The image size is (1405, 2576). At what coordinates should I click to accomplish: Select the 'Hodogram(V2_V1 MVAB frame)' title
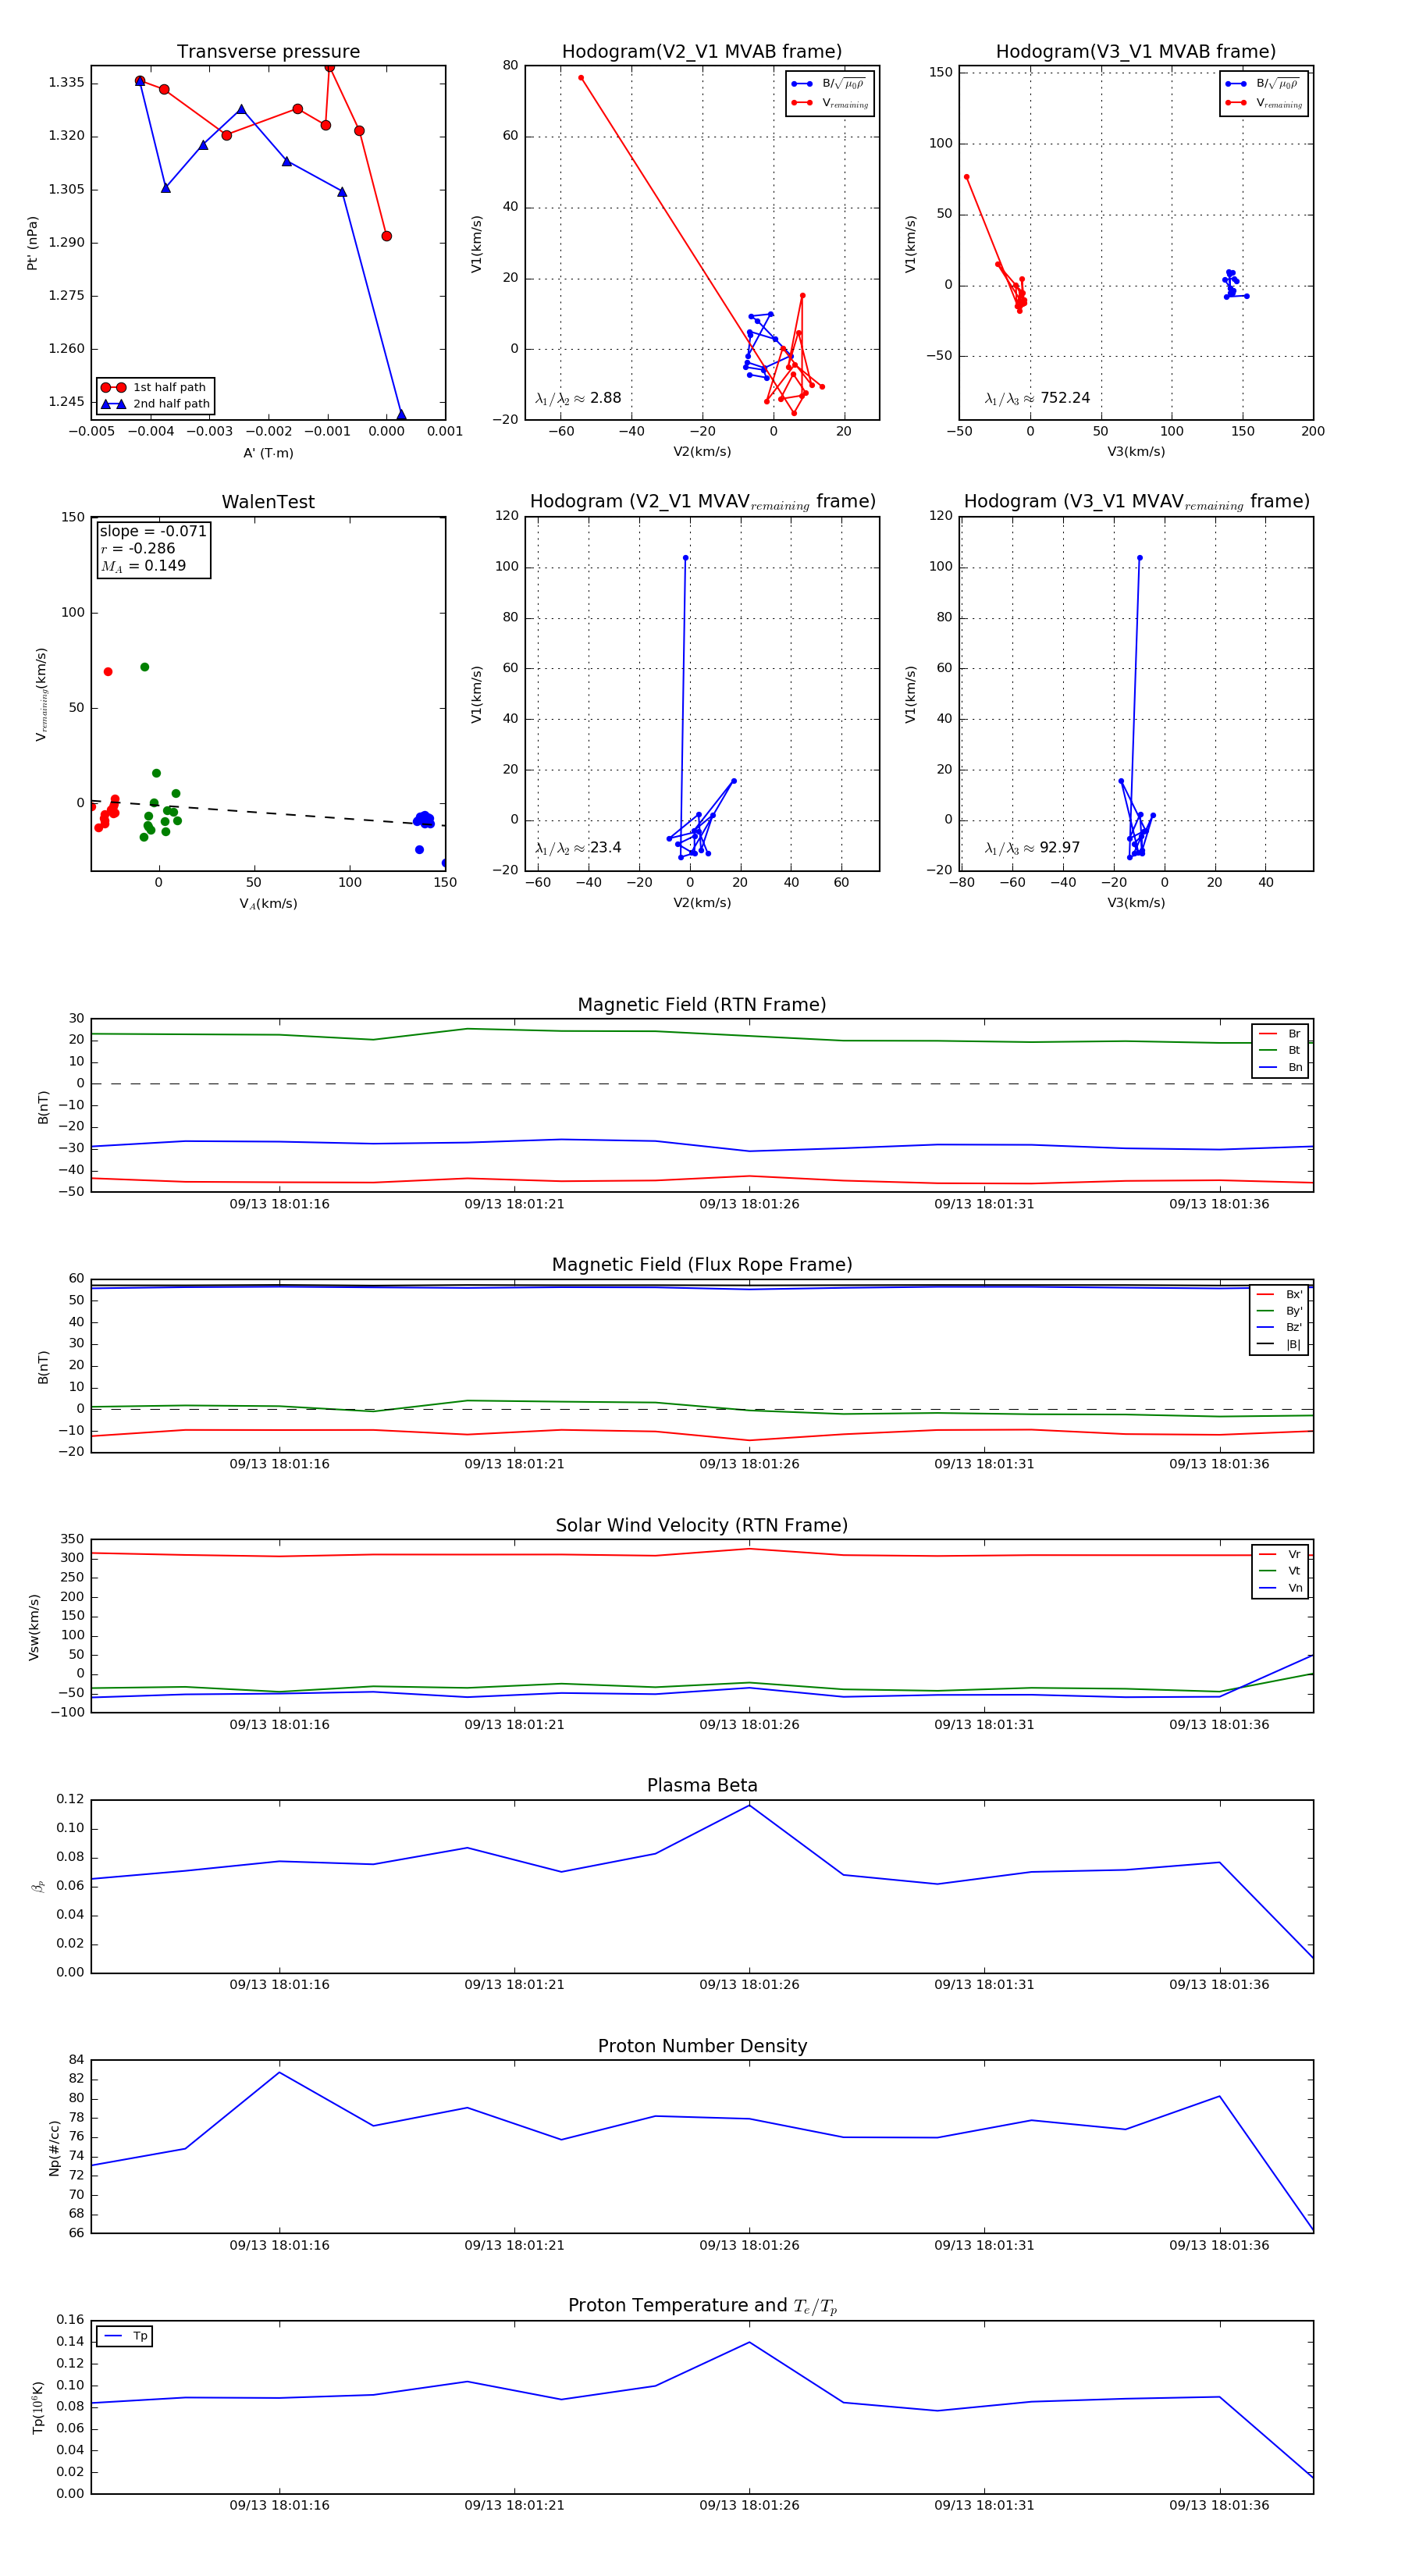click(x=702, y=52)
